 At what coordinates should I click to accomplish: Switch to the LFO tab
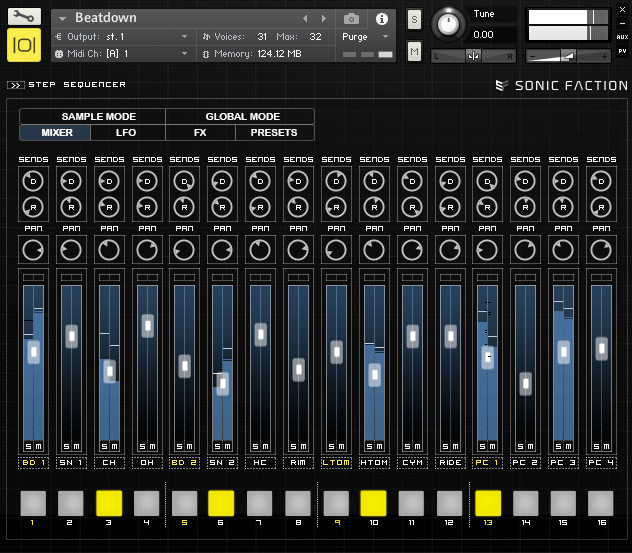(x=126, y=132)
